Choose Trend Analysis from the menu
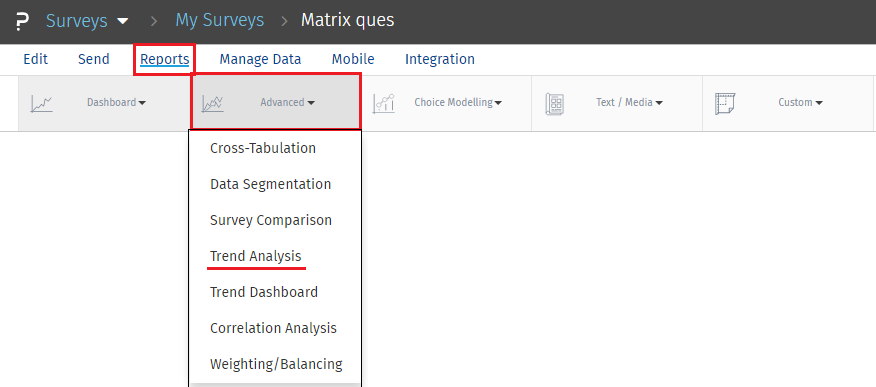Screen dimensions: 876x387 click(x=256, y=256)
